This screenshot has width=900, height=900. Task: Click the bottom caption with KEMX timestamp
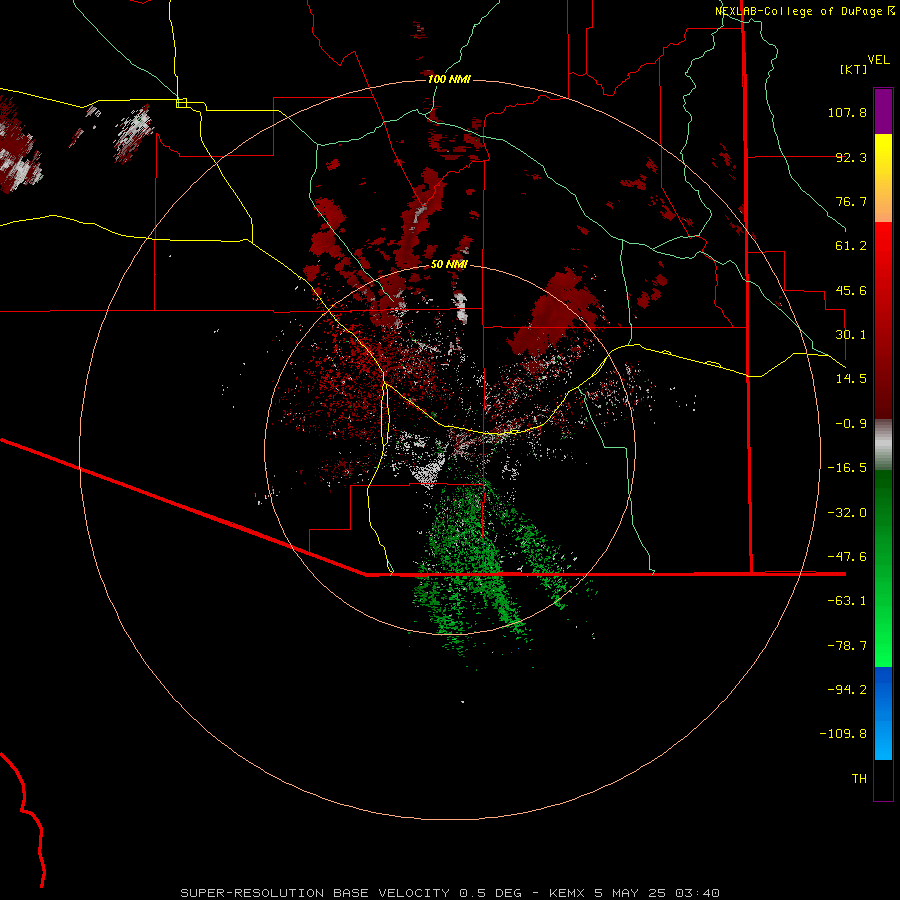pos(450,893)
